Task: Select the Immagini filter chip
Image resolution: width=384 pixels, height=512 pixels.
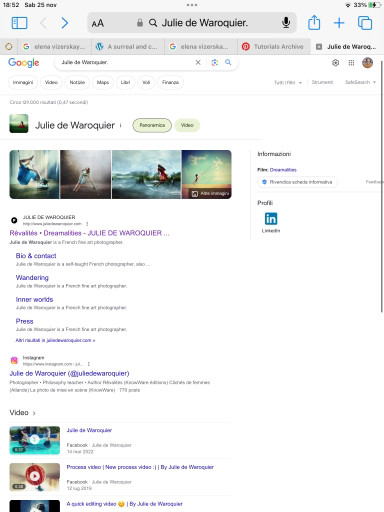Action: (23, 82)
